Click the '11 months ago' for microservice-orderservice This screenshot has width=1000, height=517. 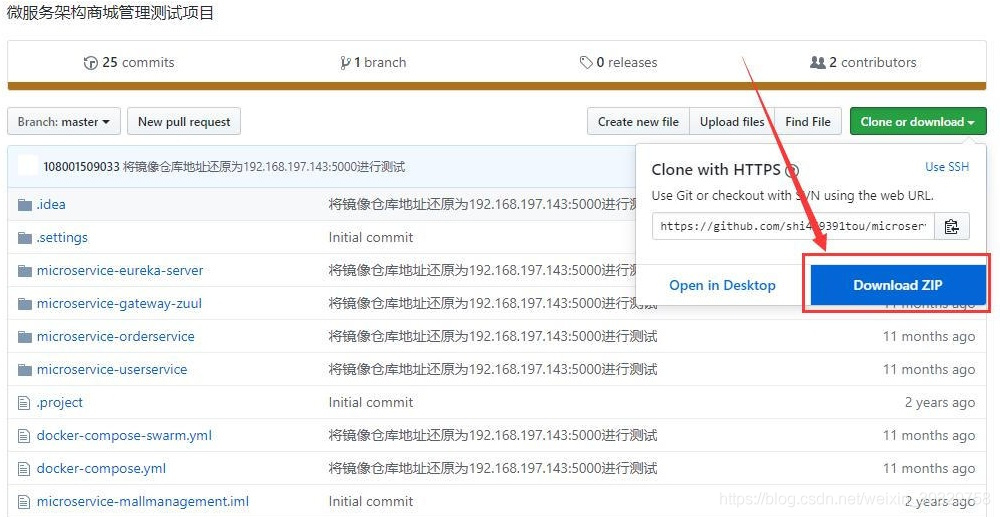click(929, 337)
